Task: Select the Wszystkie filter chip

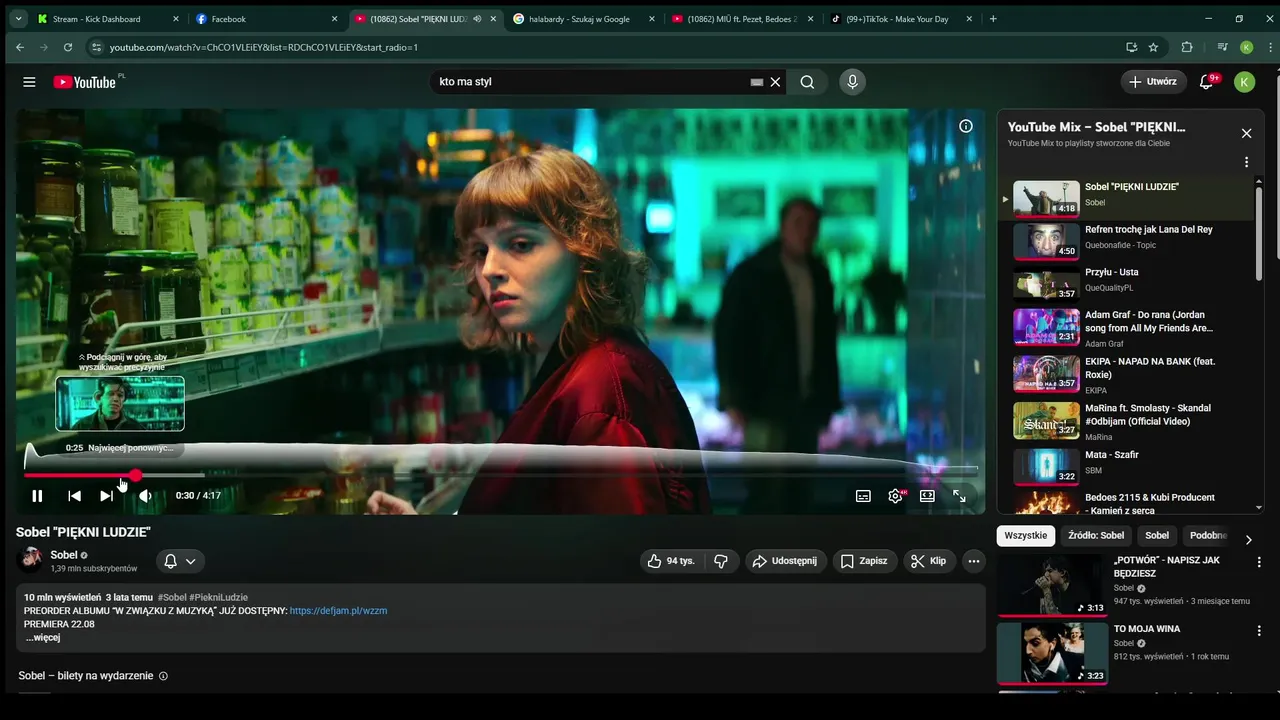Action: (1026, 536)
